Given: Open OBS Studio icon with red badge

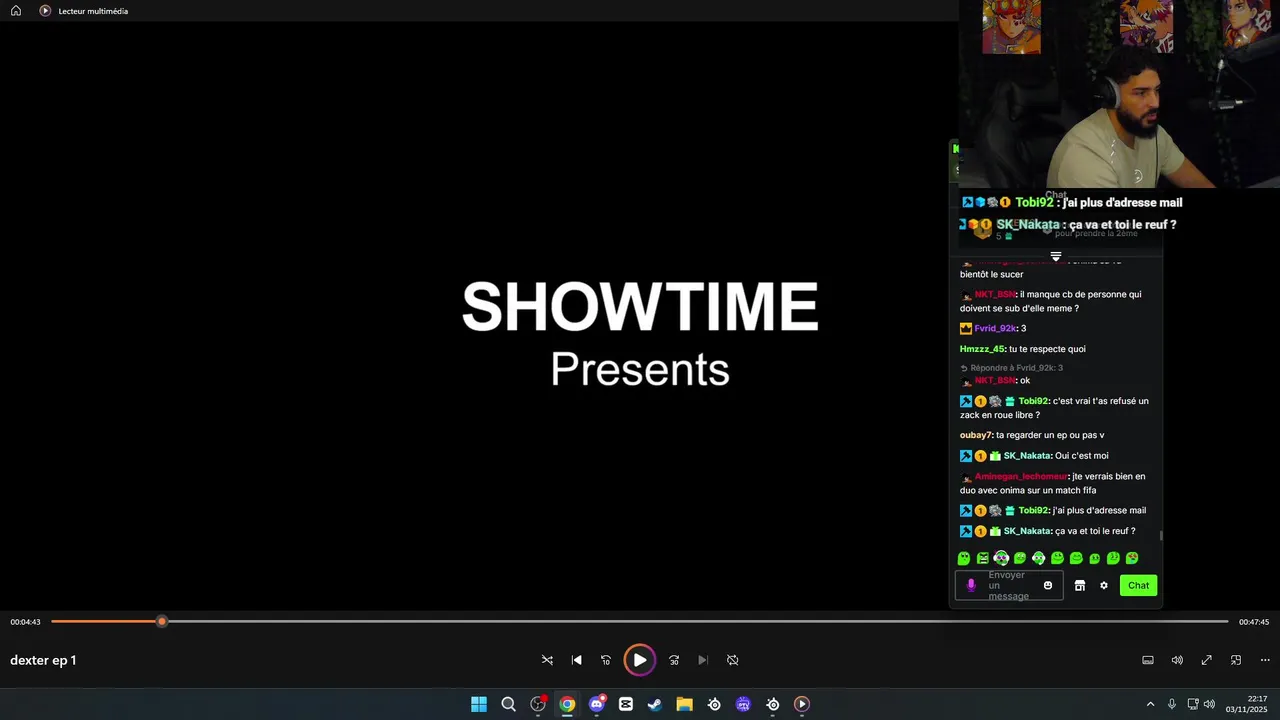Looking at the screenshot, I should [538, 704].
